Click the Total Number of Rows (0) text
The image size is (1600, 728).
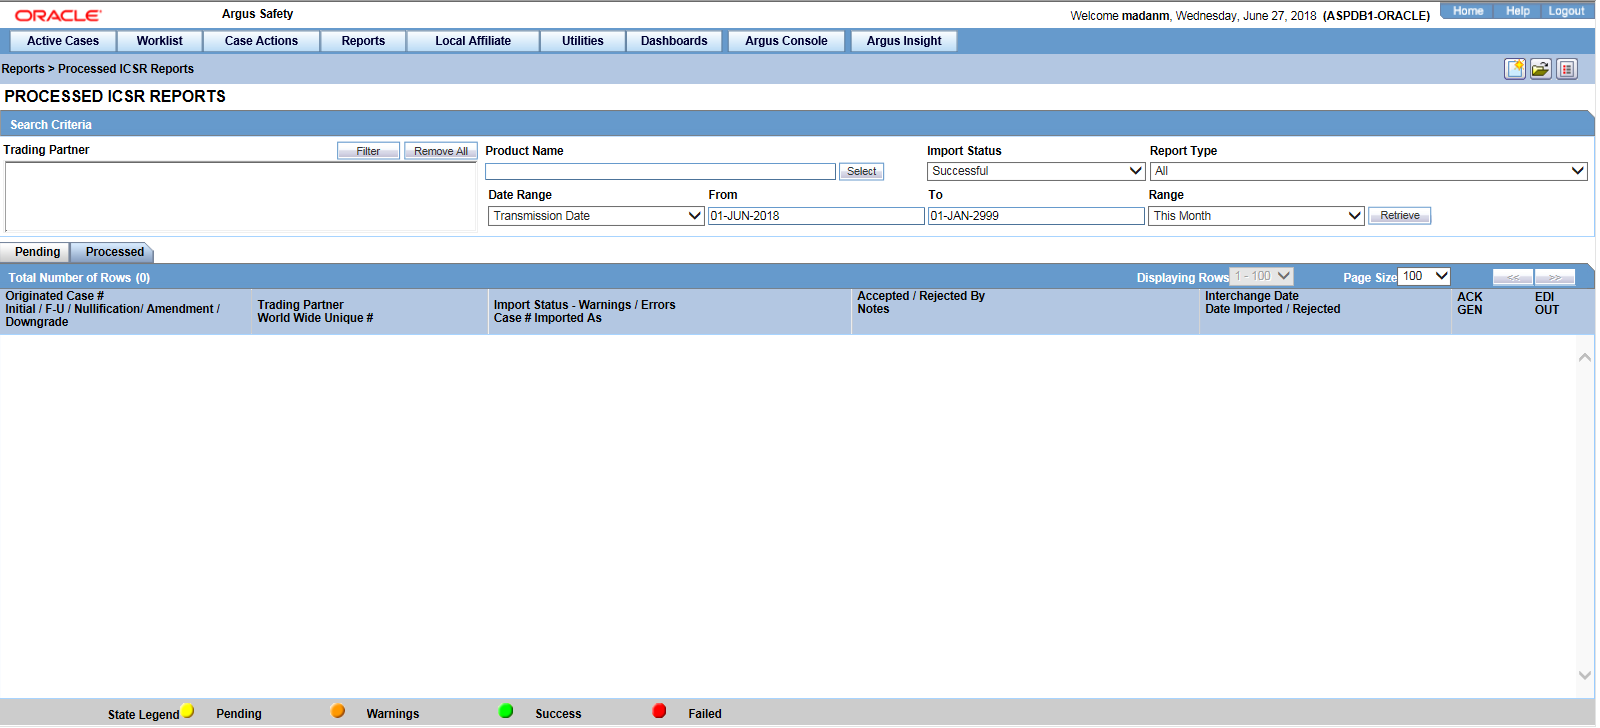coord(79,278)
